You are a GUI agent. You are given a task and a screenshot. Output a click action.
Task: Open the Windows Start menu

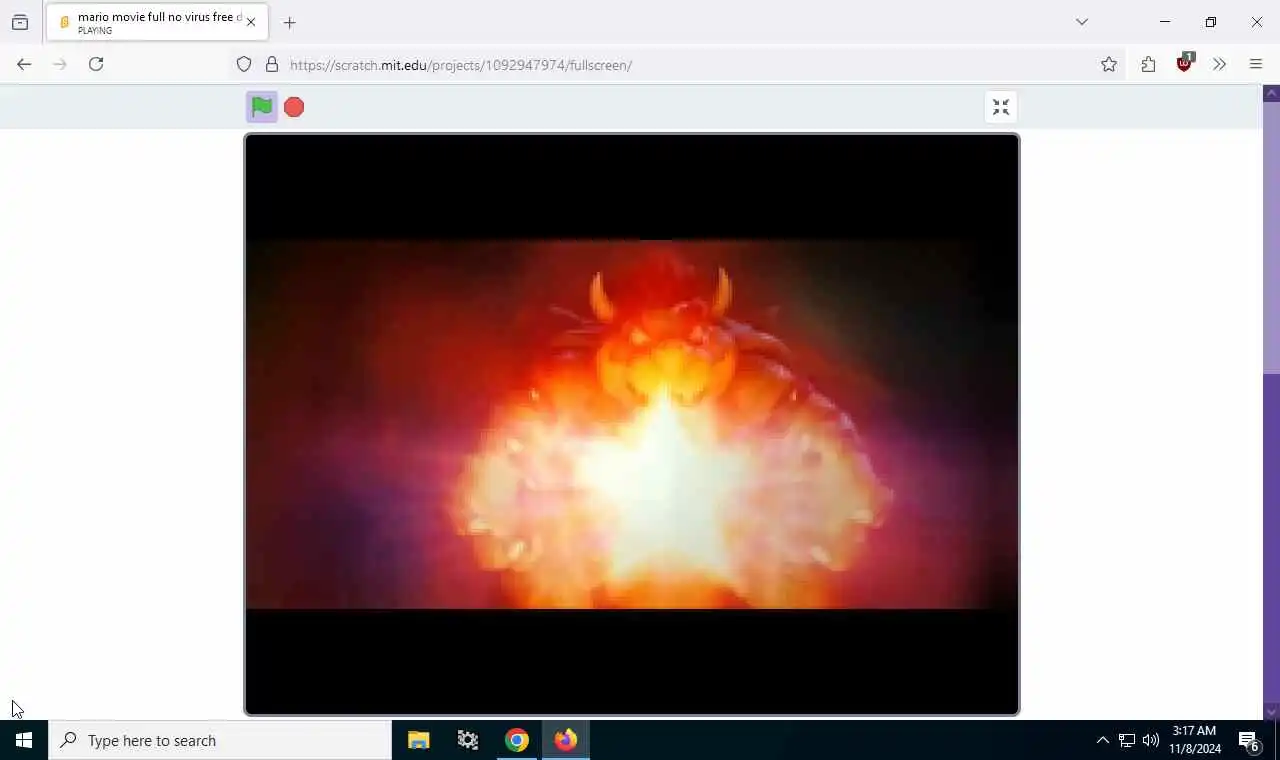[24, 740]
